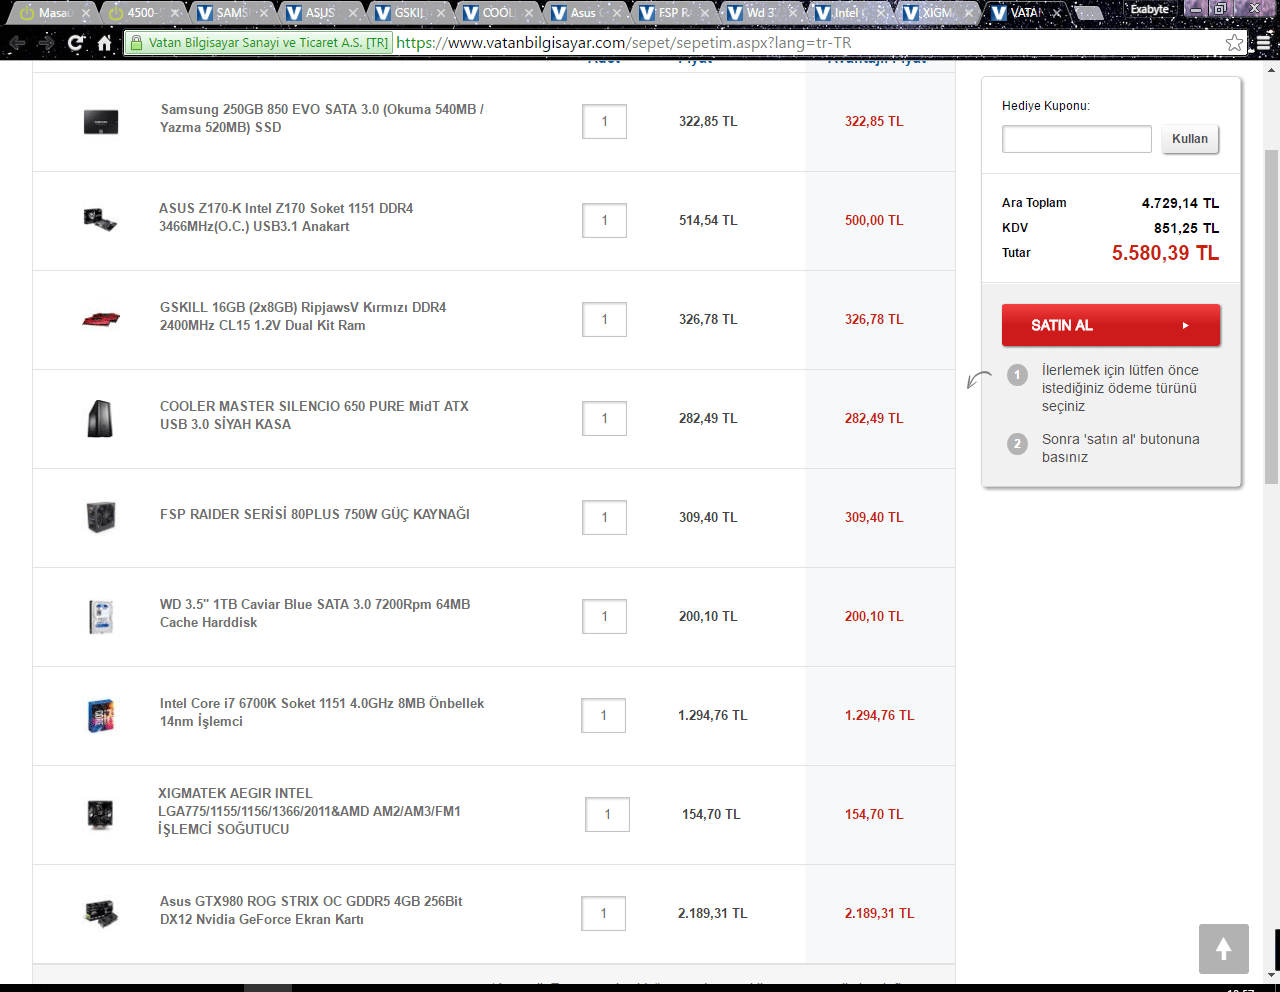Open the ASUS Z170-K Anakart product link
The image size is (1280, 992).
point(286,217)
